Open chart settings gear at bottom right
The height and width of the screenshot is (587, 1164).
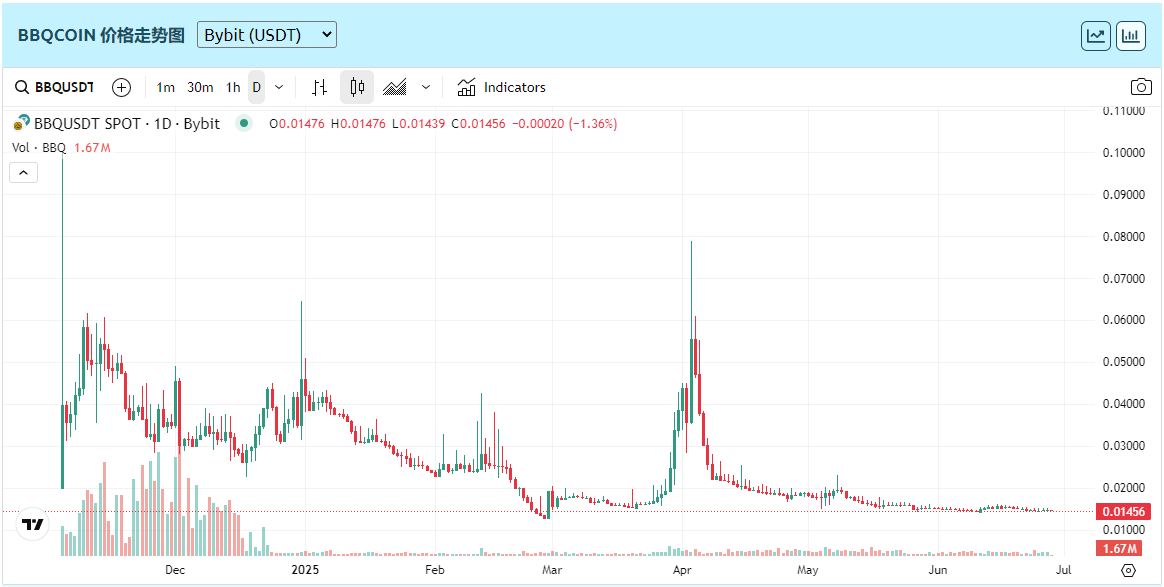pyautogui.click(x=1128, y=570)
